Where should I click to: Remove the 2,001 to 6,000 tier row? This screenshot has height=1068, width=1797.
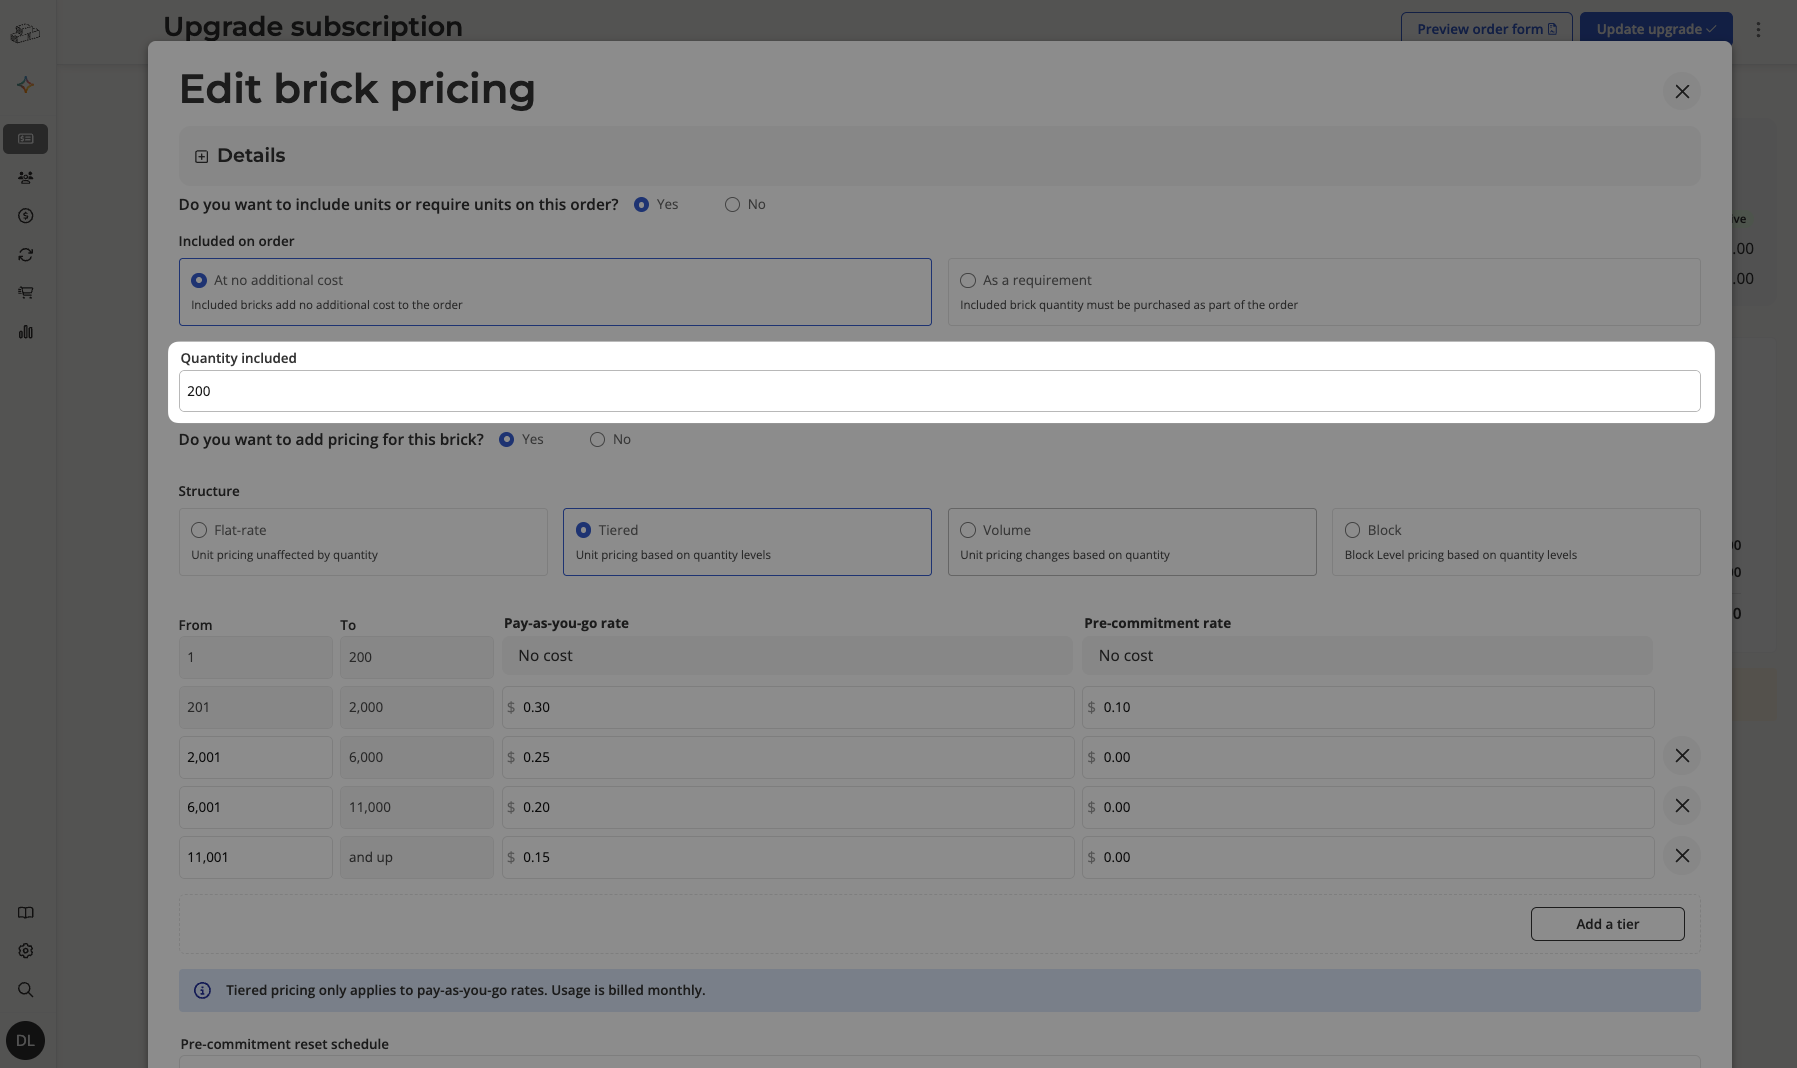pyautogui.click(x=1682, y=756)
